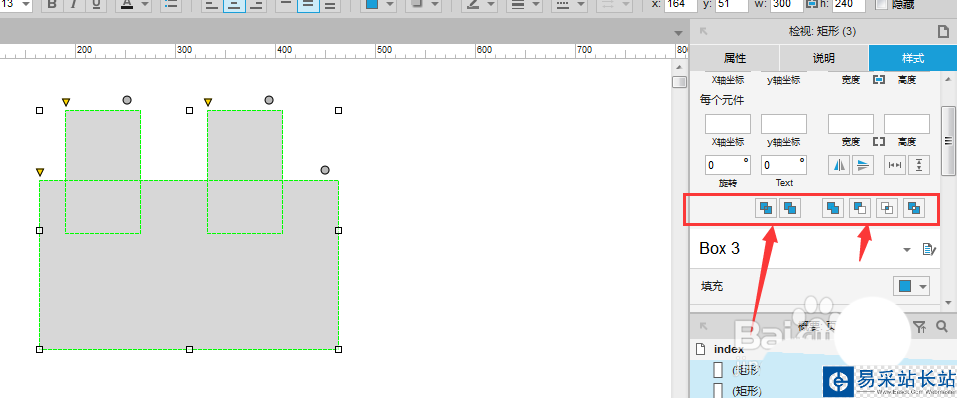Toggle italic text style
957x398 pixels.
click(74, 5)
